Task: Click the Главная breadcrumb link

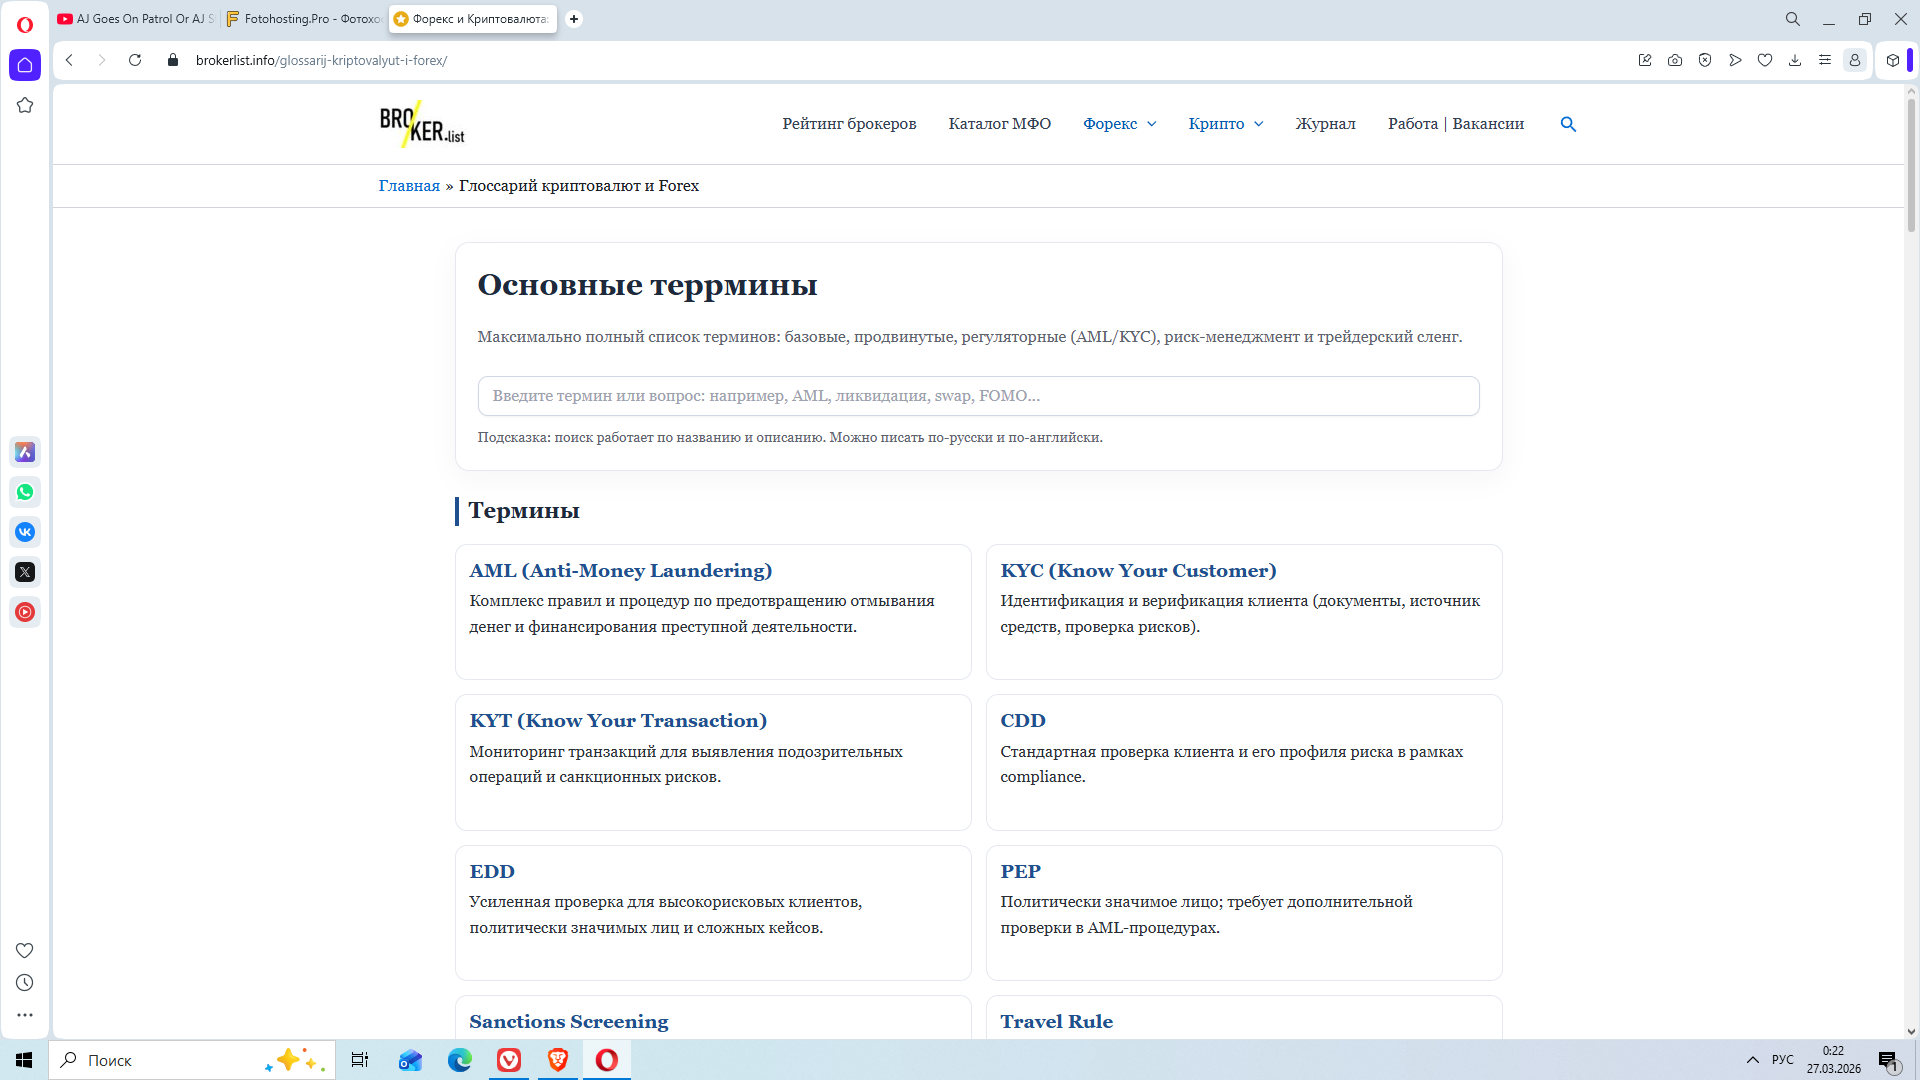Action: (409, 186)
